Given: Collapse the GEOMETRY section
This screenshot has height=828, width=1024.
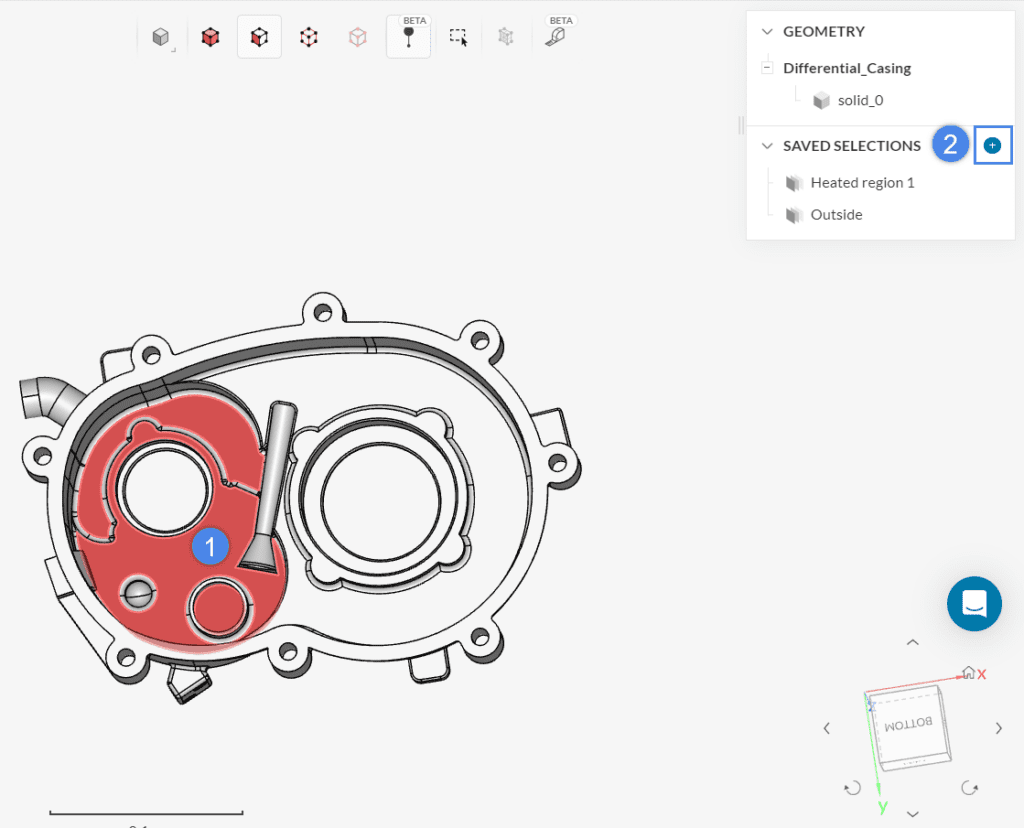Looking at the screenshot, I should coord(766,31).
